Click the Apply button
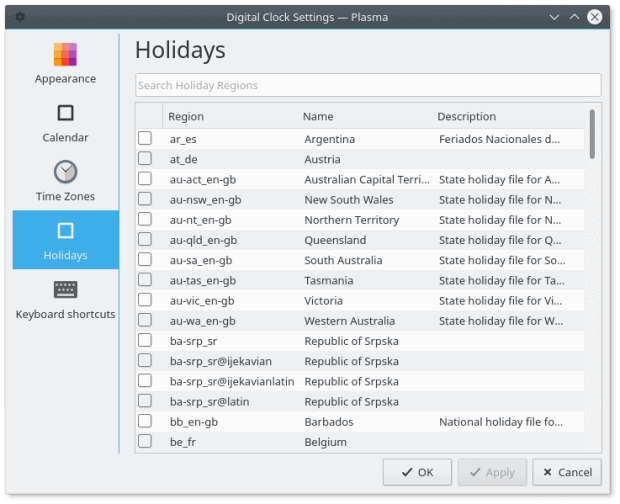The image size is (620, 504). click(x=489, y=472)
